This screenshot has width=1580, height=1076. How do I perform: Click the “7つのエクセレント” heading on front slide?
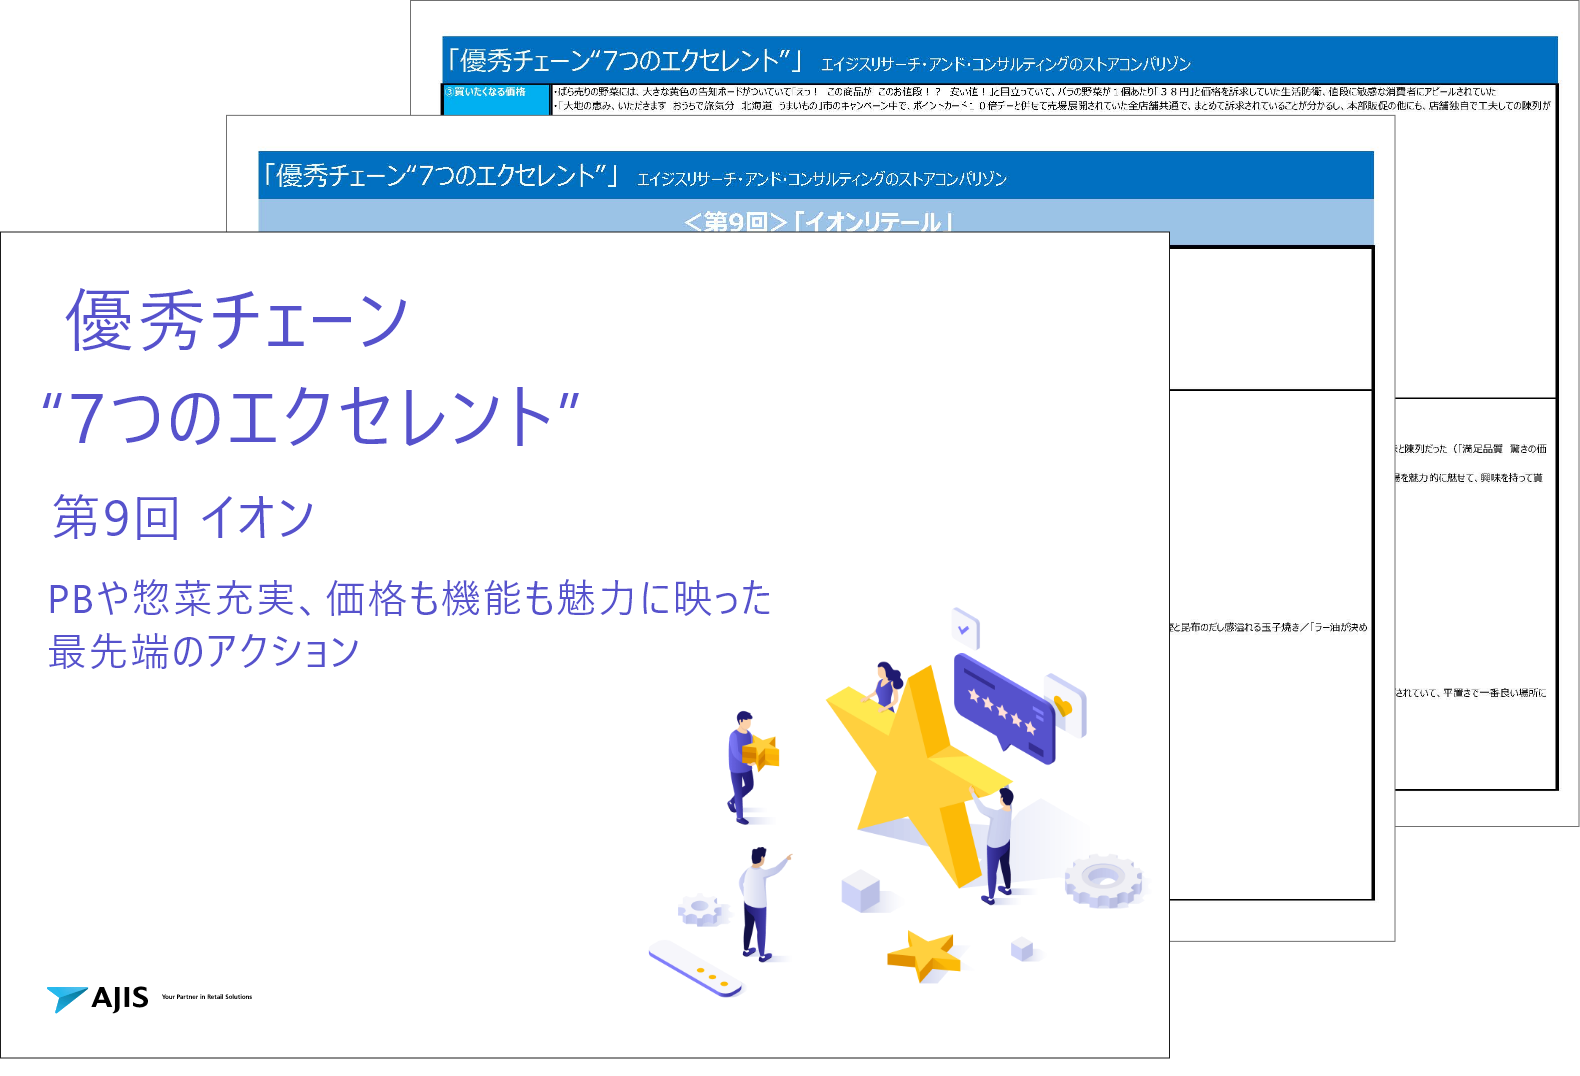tap(310, 417)
